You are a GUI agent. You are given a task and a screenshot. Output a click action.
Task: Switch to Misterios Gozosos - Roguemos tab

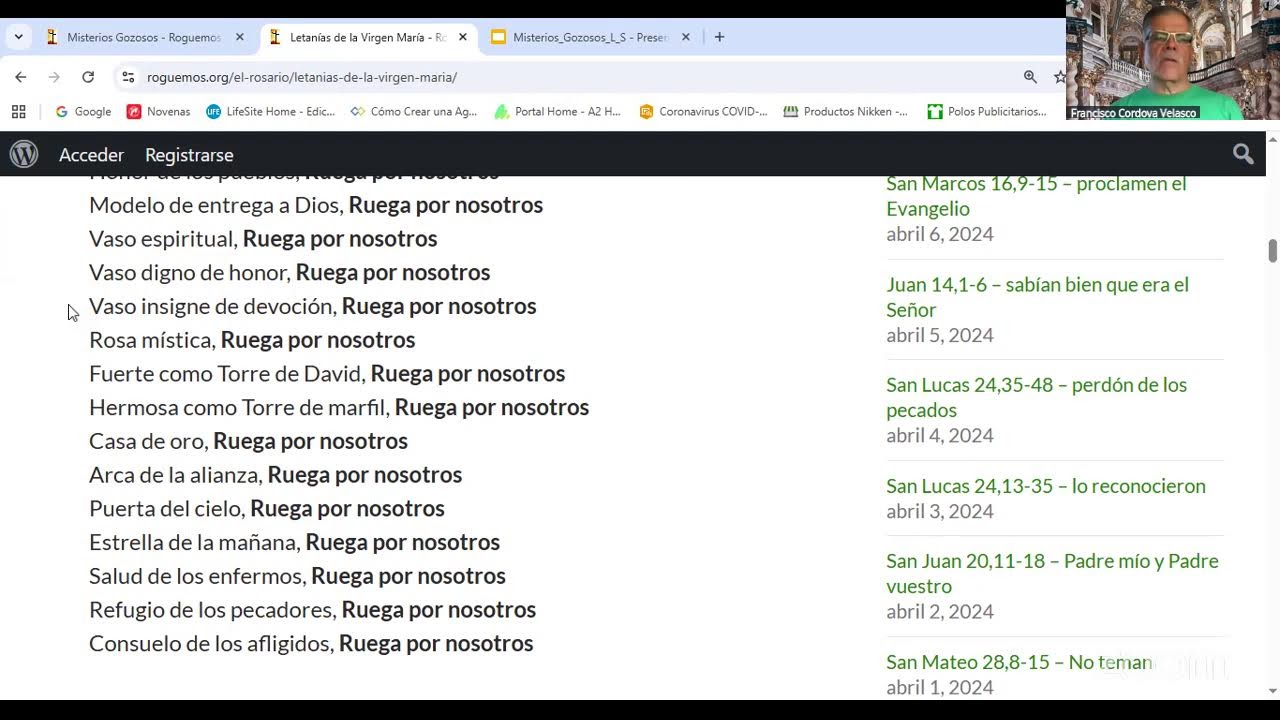(x=143, y=37)
